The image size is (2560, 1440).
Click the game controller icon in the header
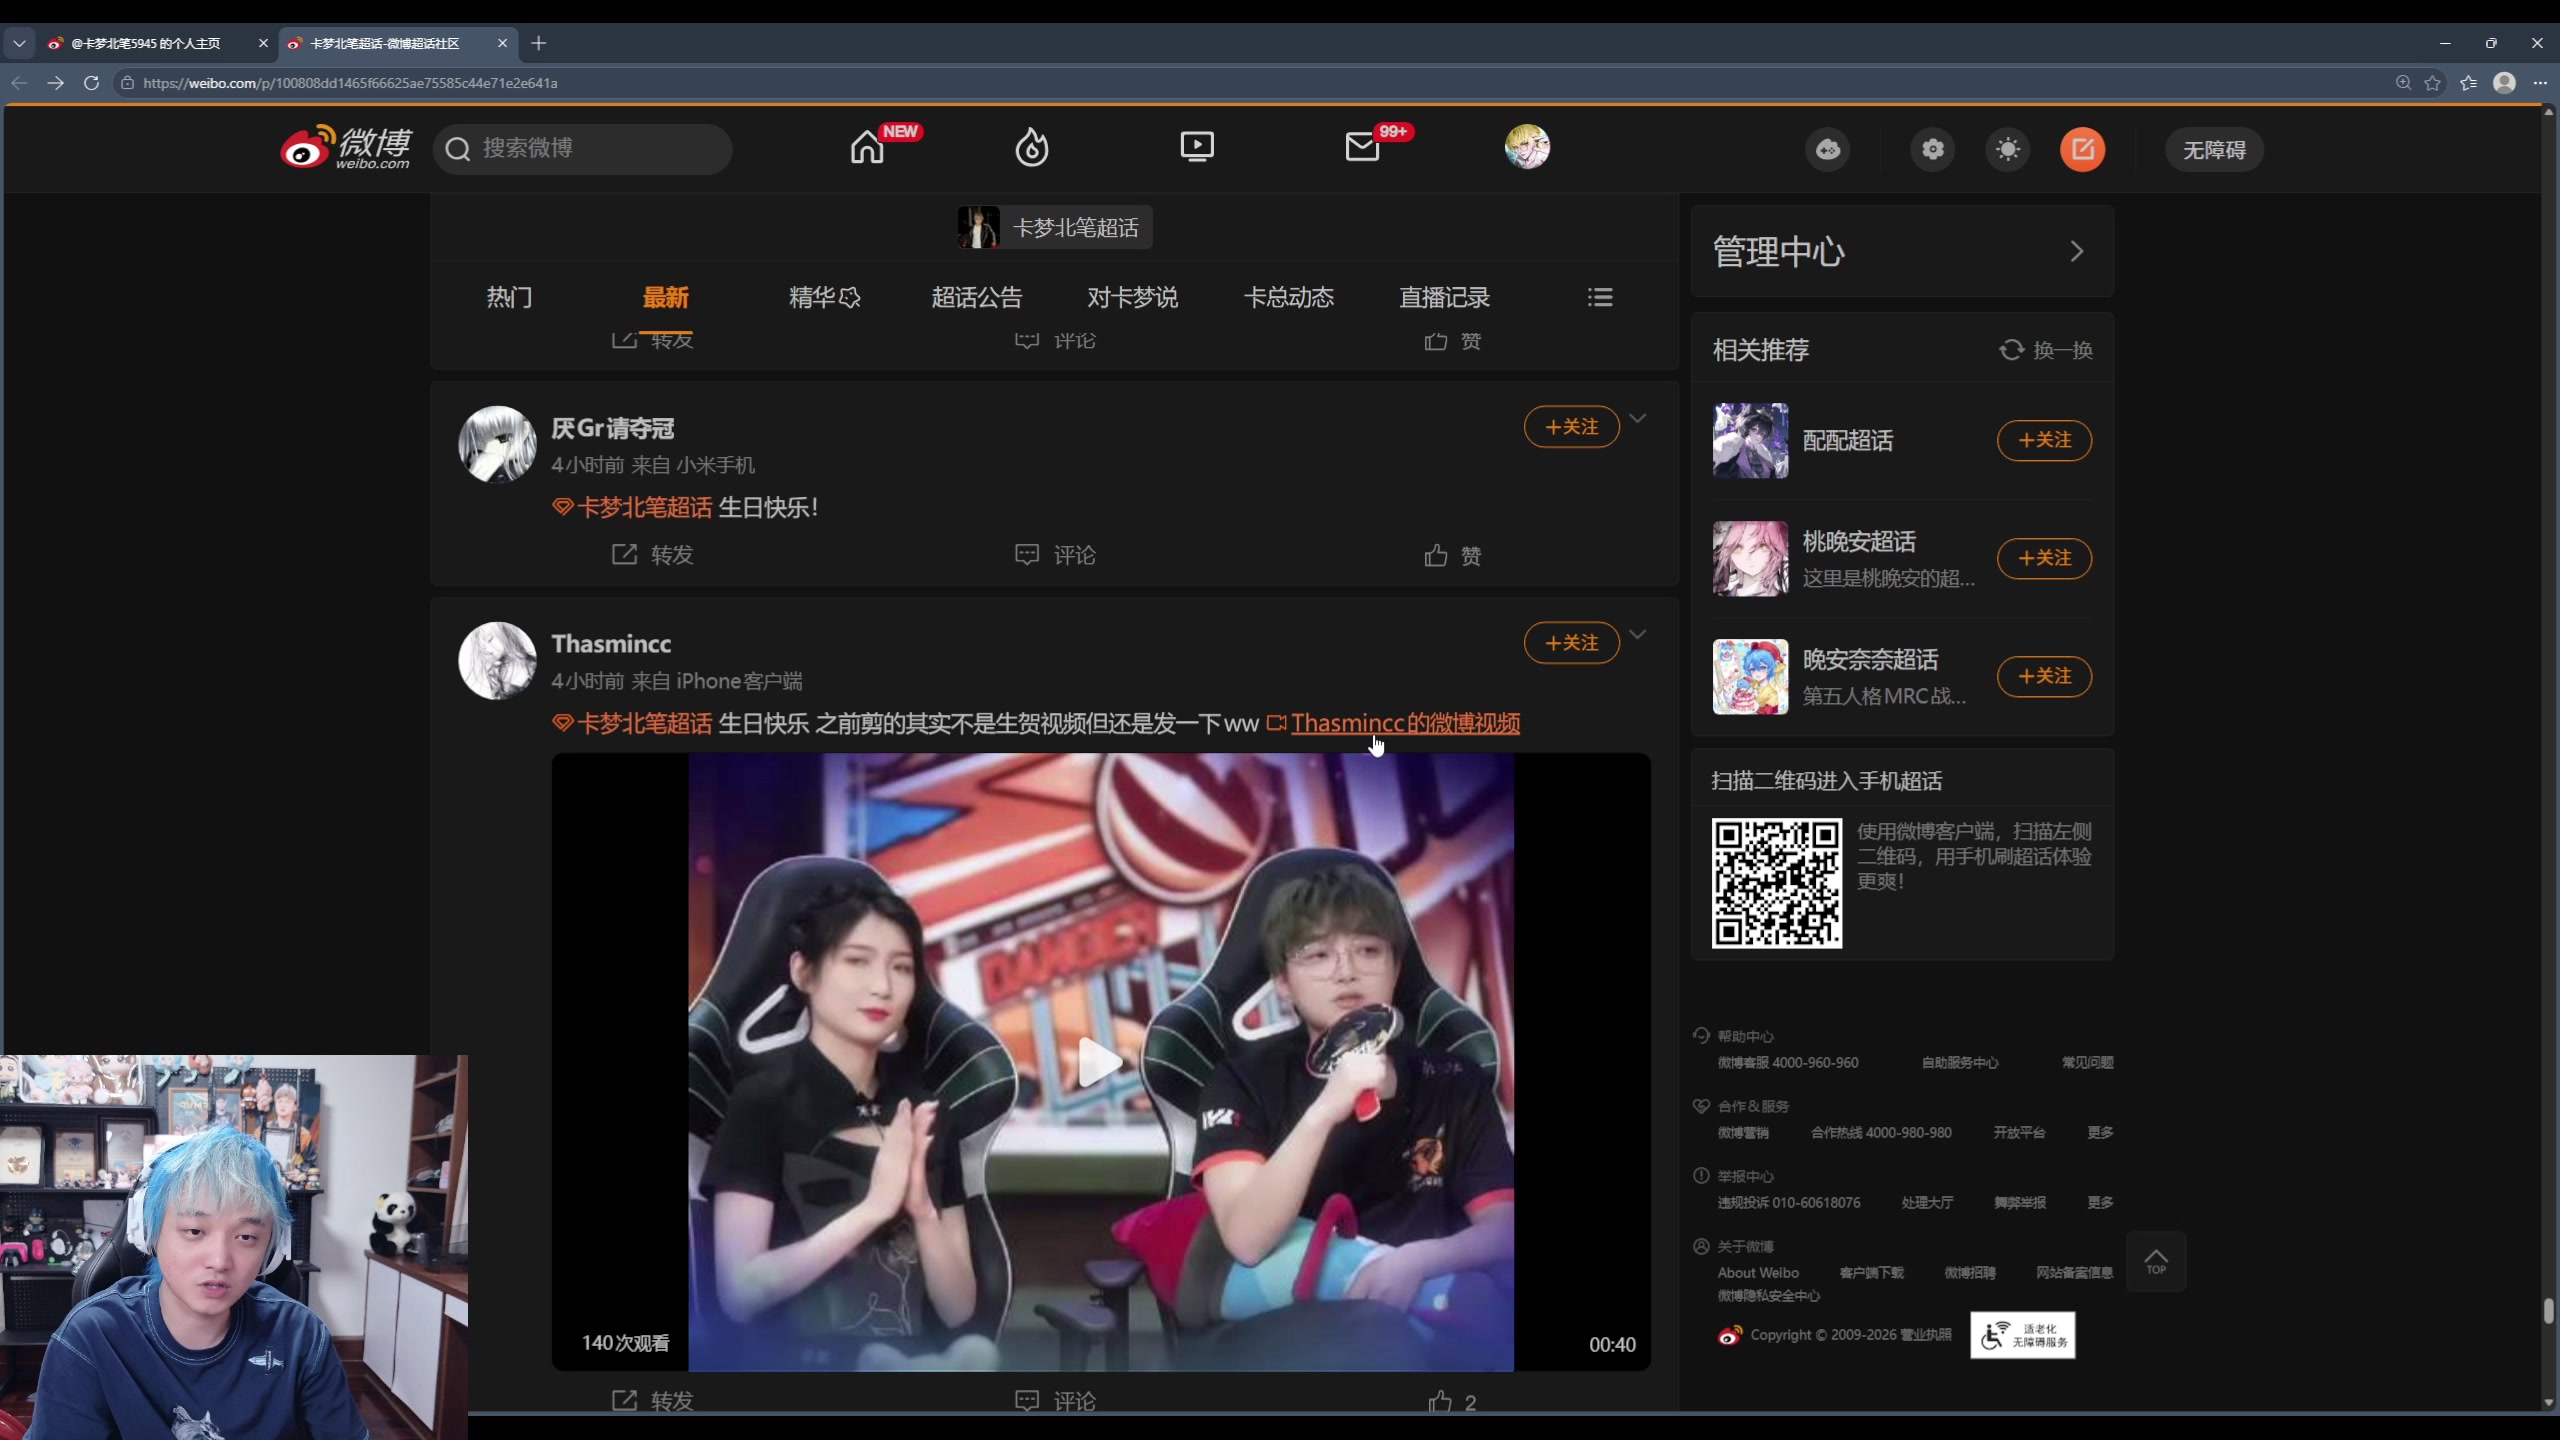(x=1828, y=150)
